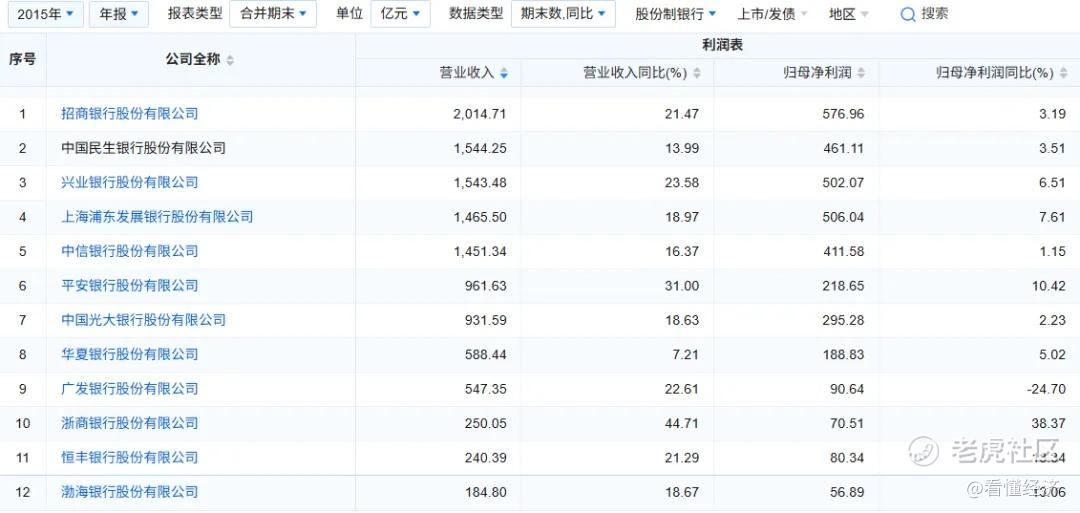Sort by 归母净利润同比(%) column arrows

1064,73
